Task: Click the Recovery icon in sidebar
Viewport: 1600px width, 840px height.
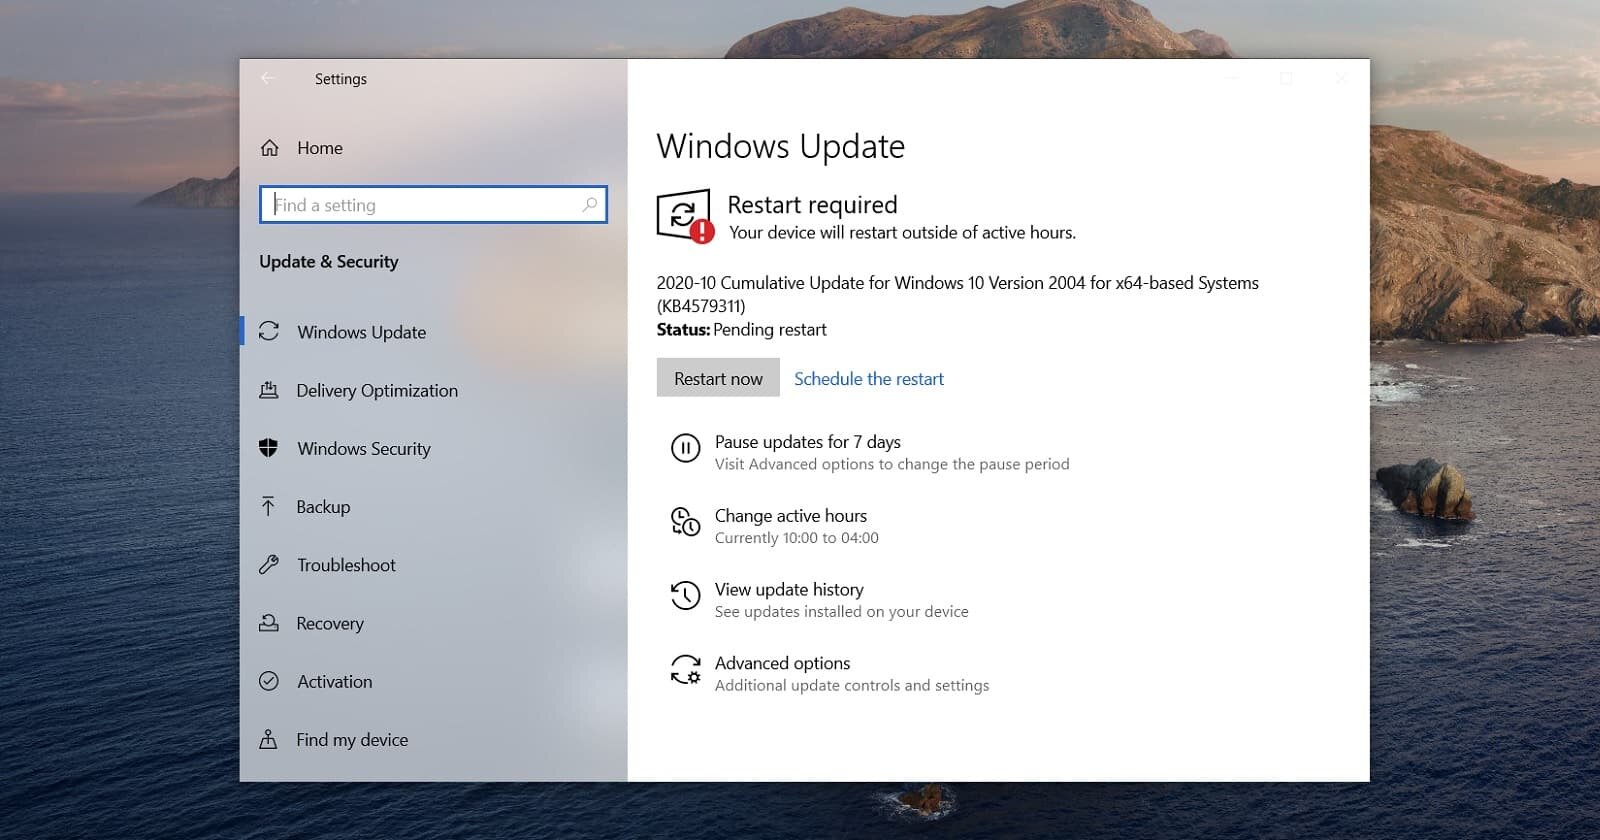Action: click(x=268, y=623)
